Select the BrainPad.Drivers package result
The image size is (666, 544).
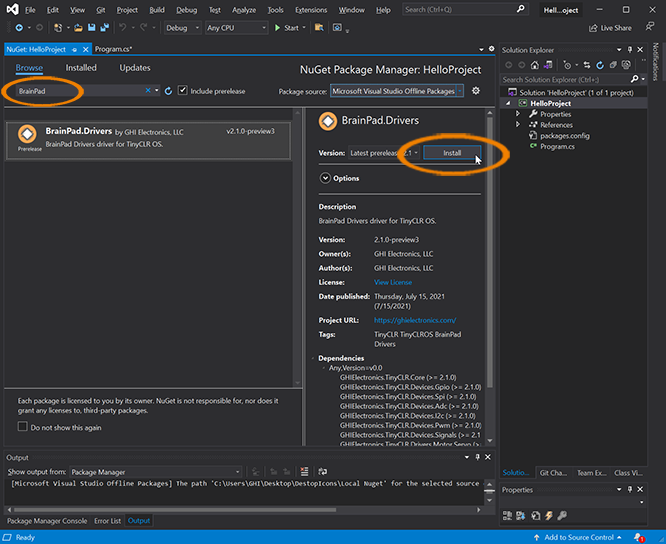point(148,141)
